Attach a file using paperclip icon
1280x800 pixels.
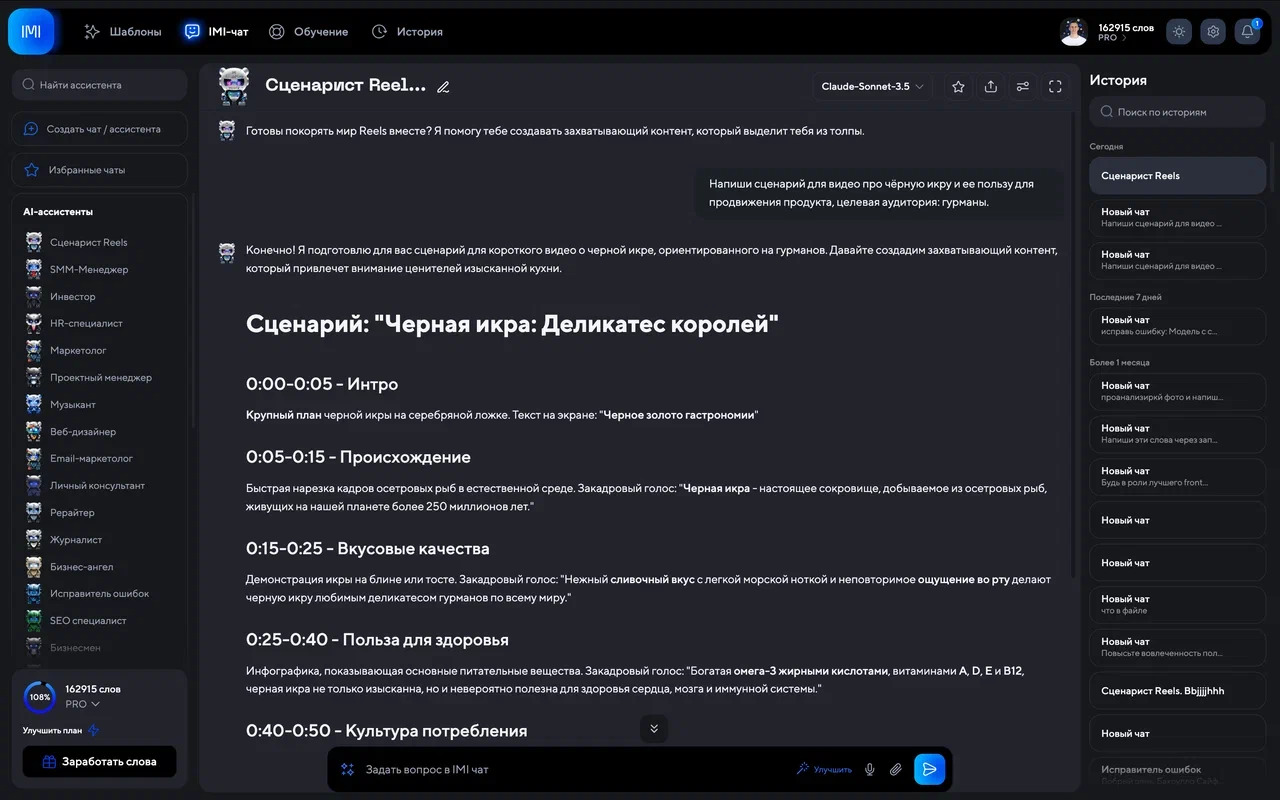coord(895,769)
